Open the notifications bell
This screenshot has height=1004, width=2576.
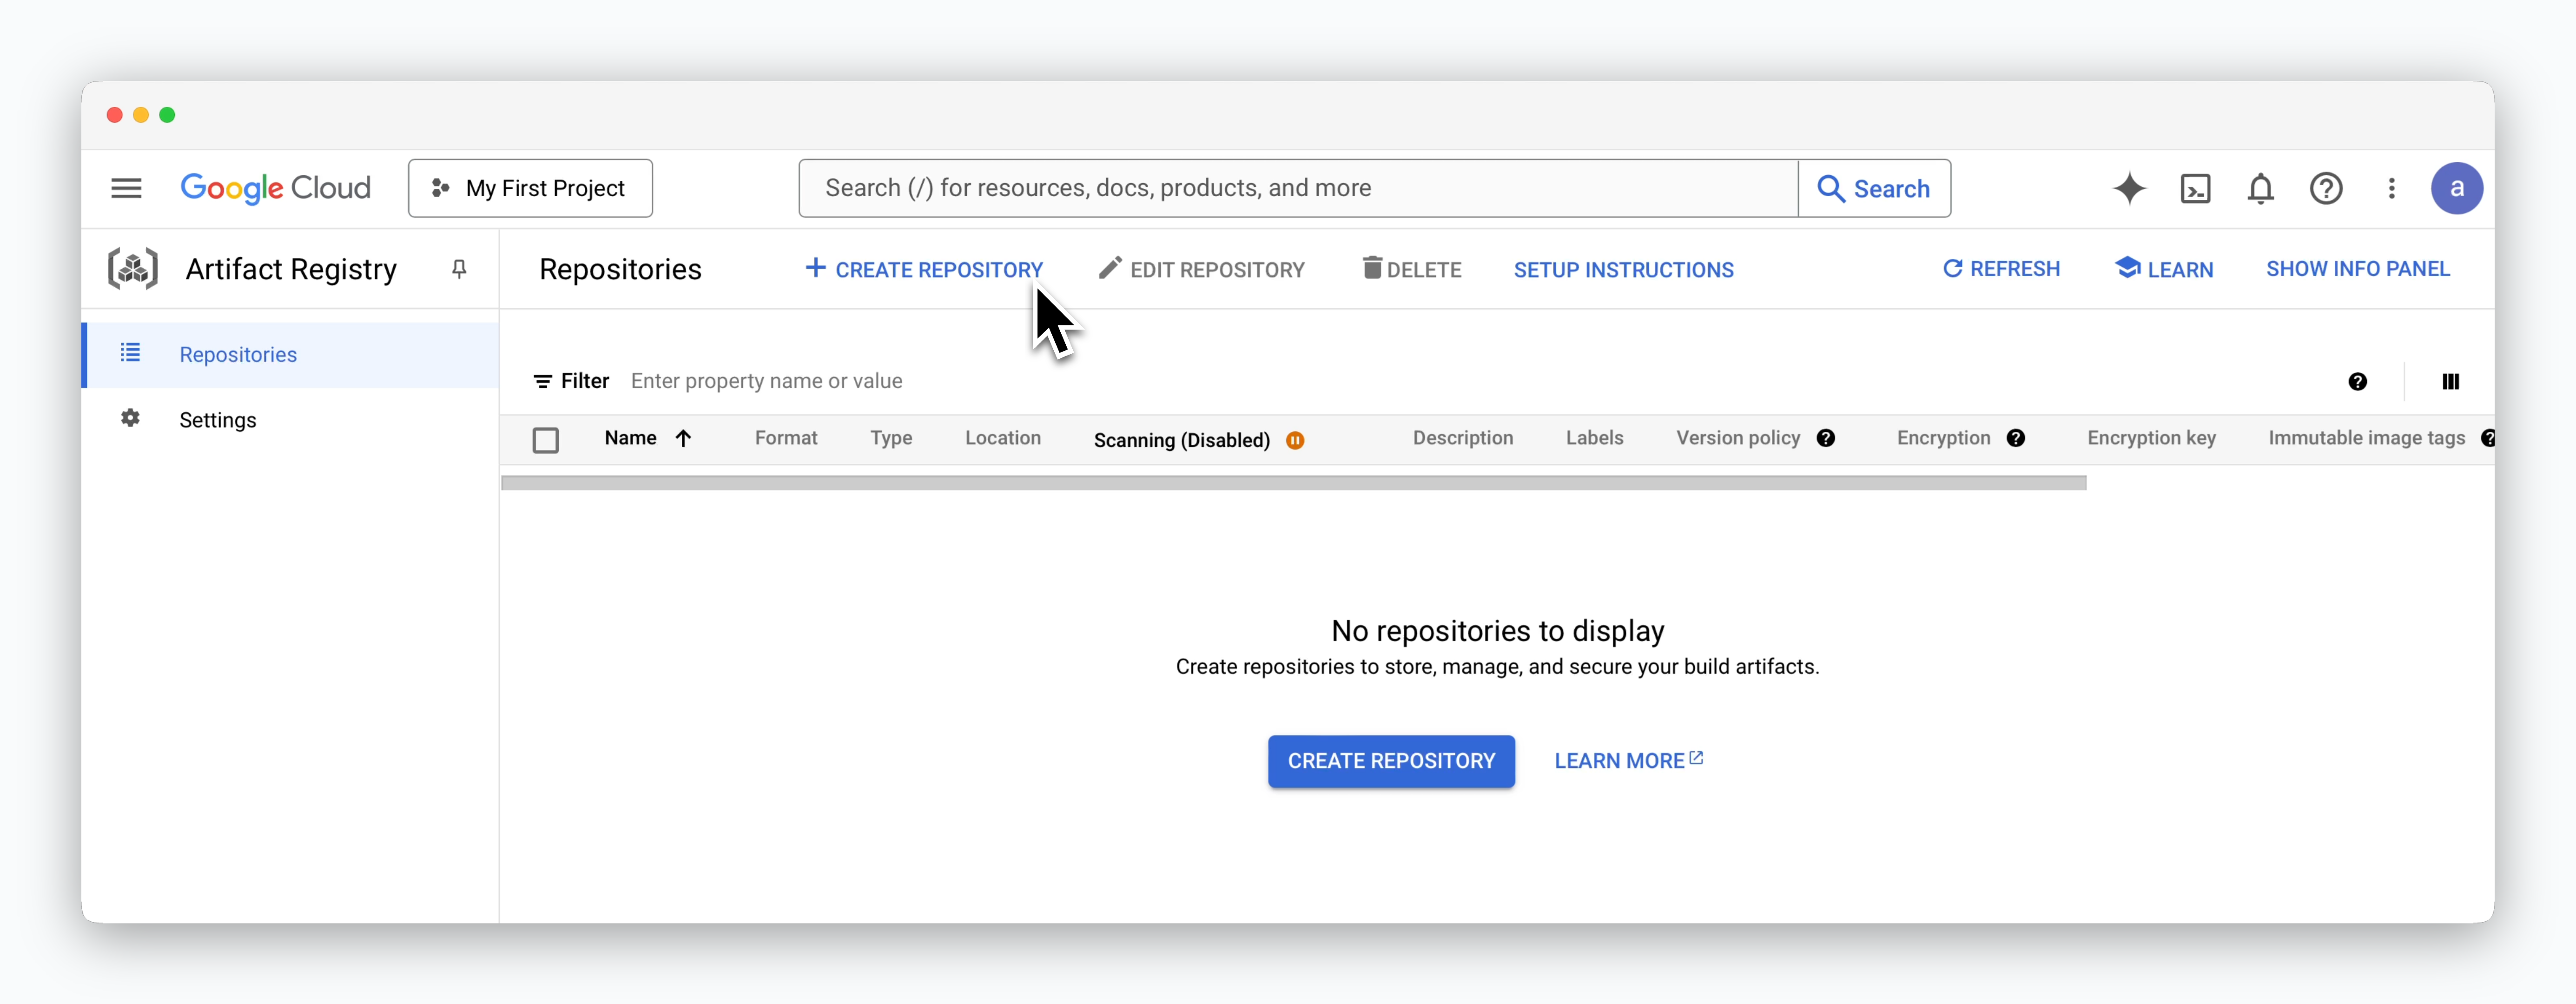pos(2260,188)
